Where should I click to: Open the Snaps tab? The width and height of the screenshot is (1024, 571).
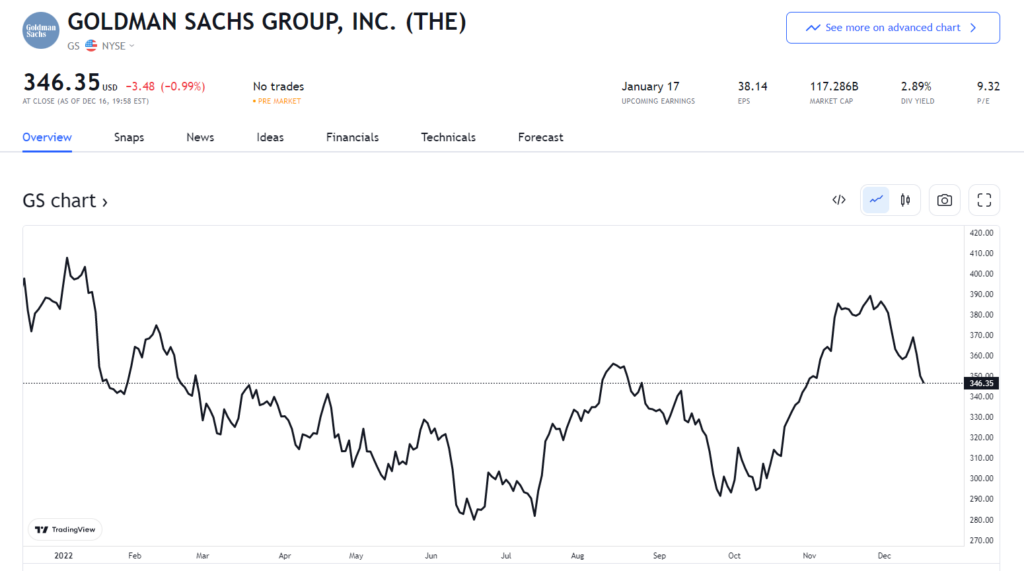[129, 137]
